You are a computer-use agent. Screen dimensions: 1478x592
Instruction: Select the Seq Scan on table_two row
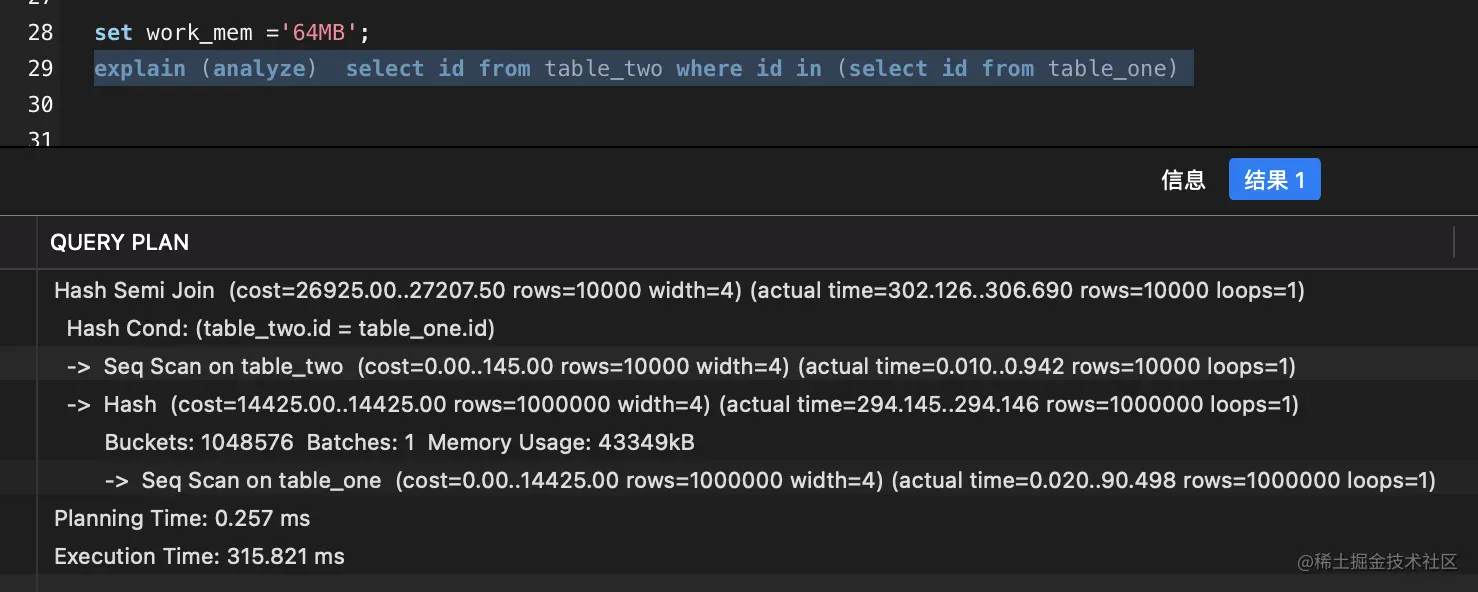point(680,367)
